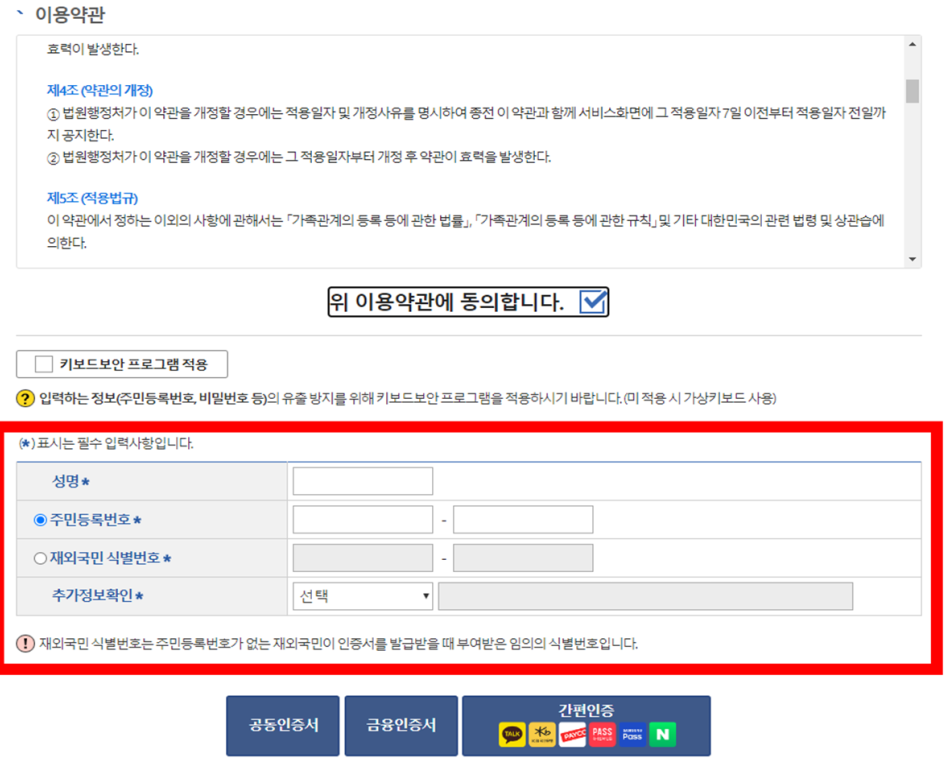This screenshot has height=762, width=945.
Task: Select KakaoTalk simple authentication icon
Action: [x=512, y=733]
